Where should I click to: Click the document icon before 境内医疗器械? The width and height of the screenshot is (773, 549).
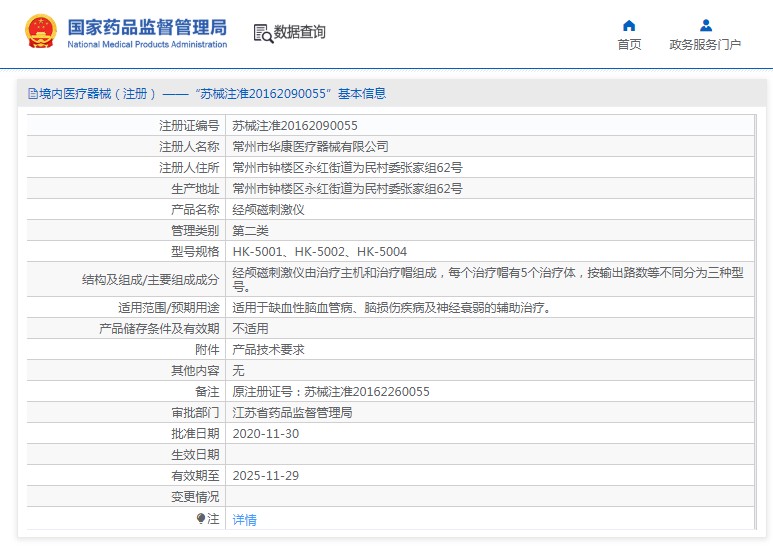32,94
